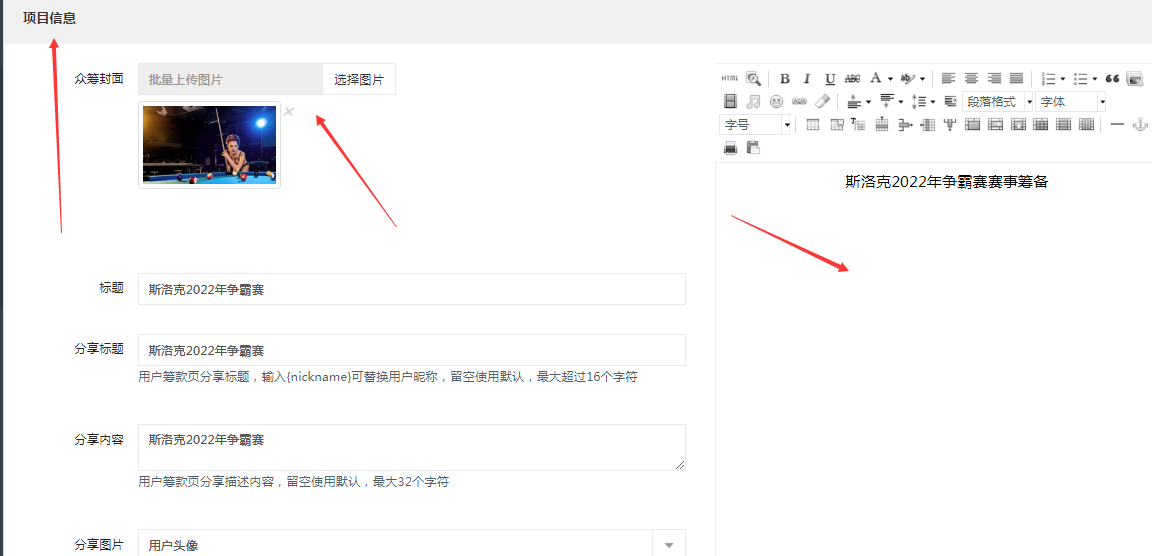Toggle bold formatting
This screenshot has width=1152, height=556.
[785, 79]
